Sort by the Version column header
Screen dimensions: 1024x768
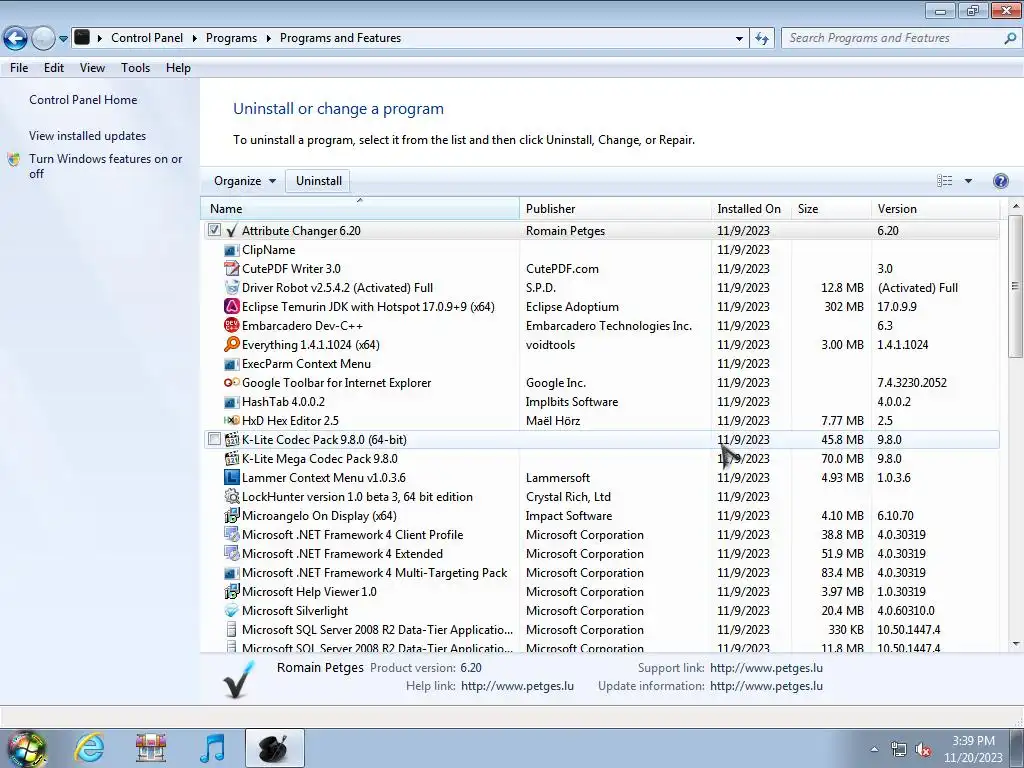click(935, 209)
